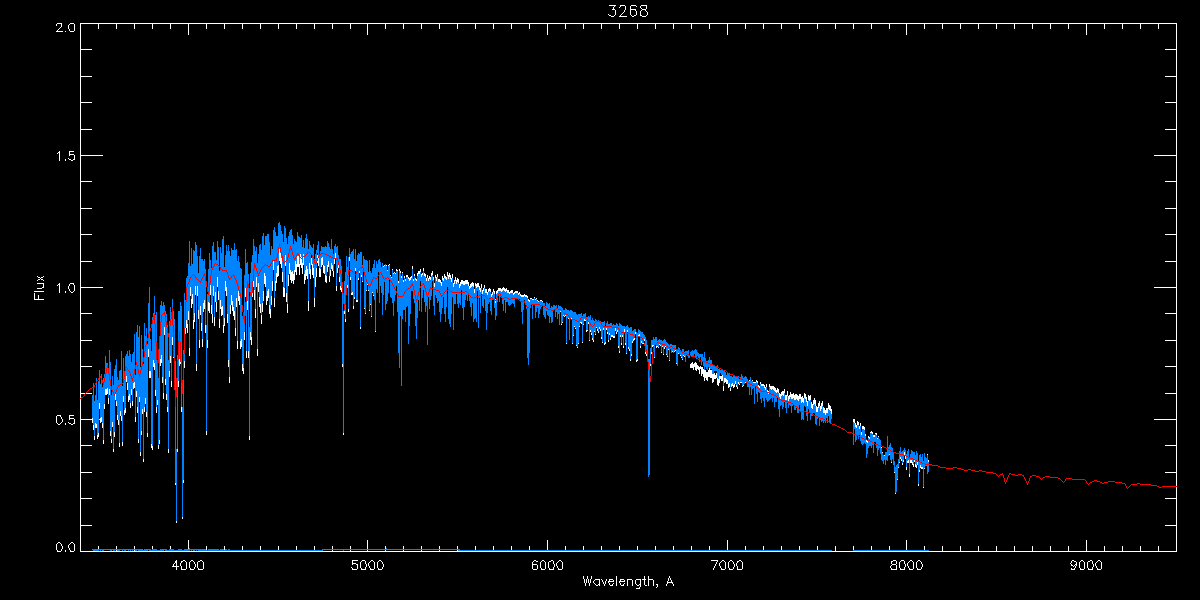Click the blue spectrum peak near 4500
This screenshot has height=600, width=1200.
(x=278, y=226)
